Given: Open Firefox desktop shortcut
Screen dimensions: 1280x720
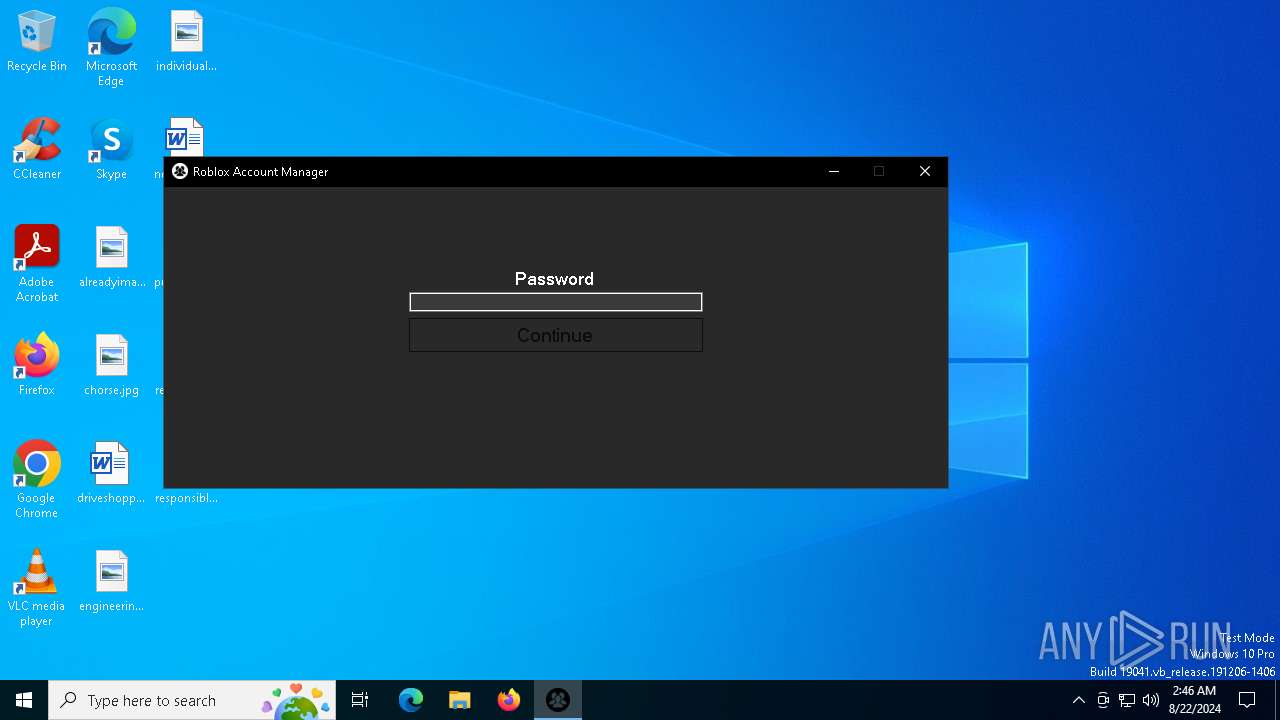Looking at the screenshot, I should pos(37,366).
